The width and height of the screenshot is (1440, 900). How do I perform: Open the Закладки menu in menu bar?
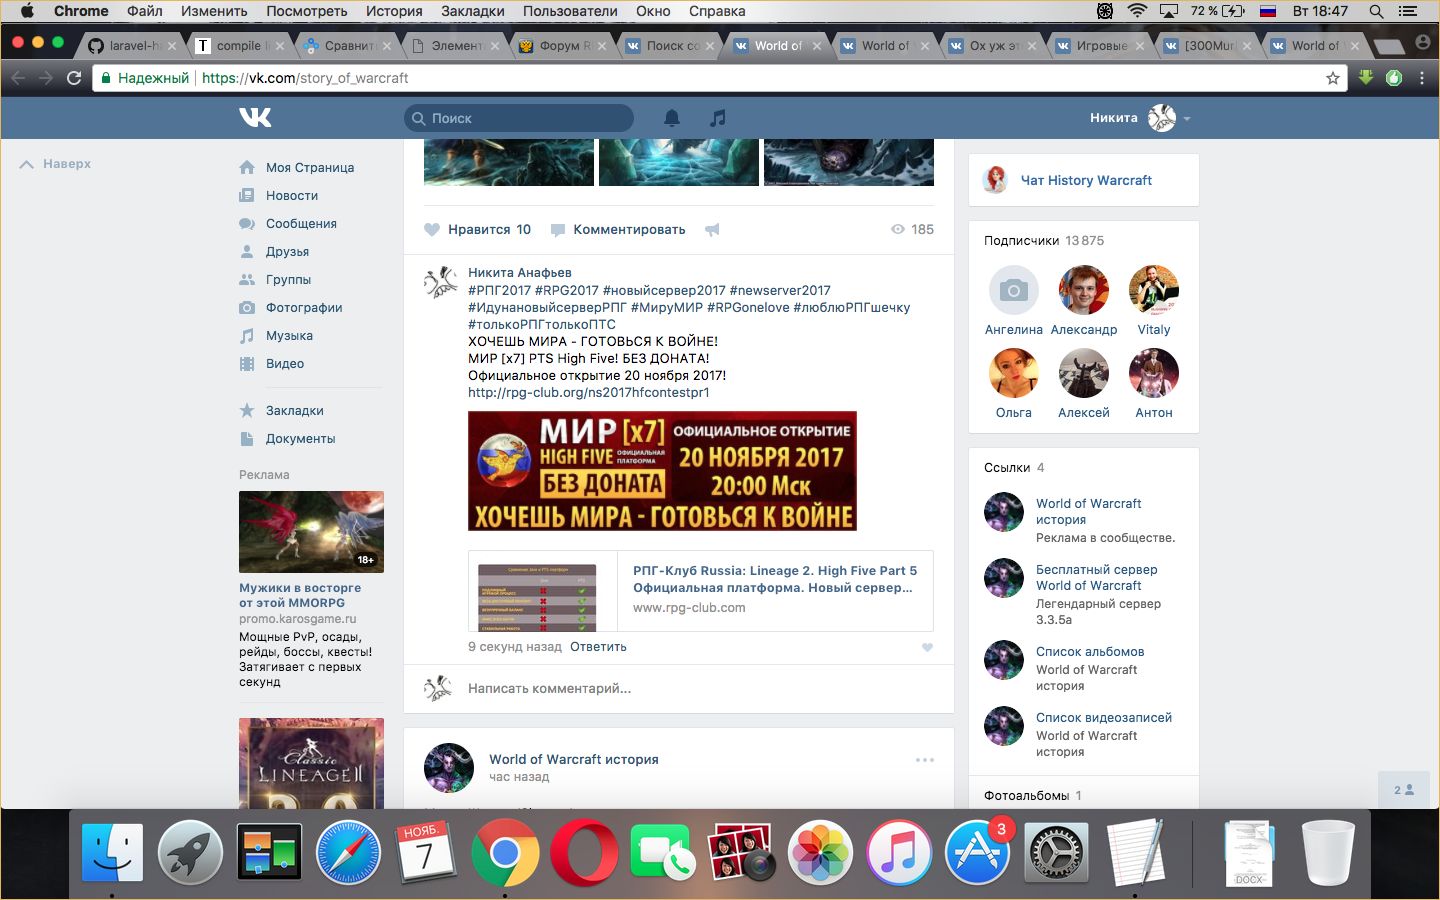tap(472, 11)
